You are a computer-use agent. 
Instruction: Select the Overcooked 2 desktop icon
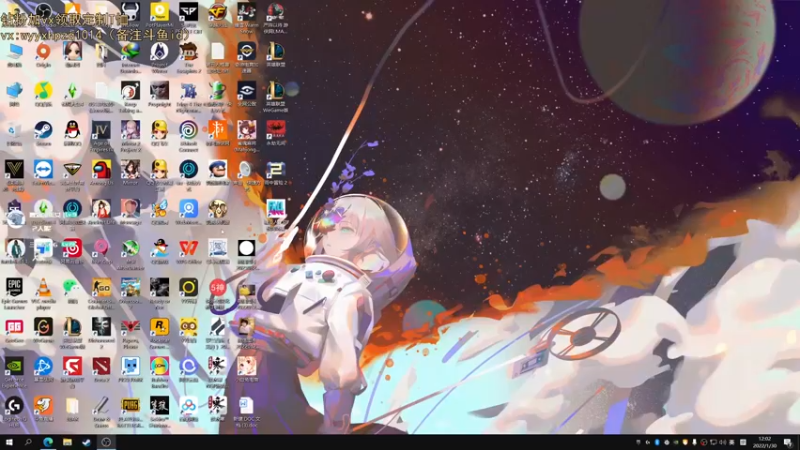tap(130, 287)
